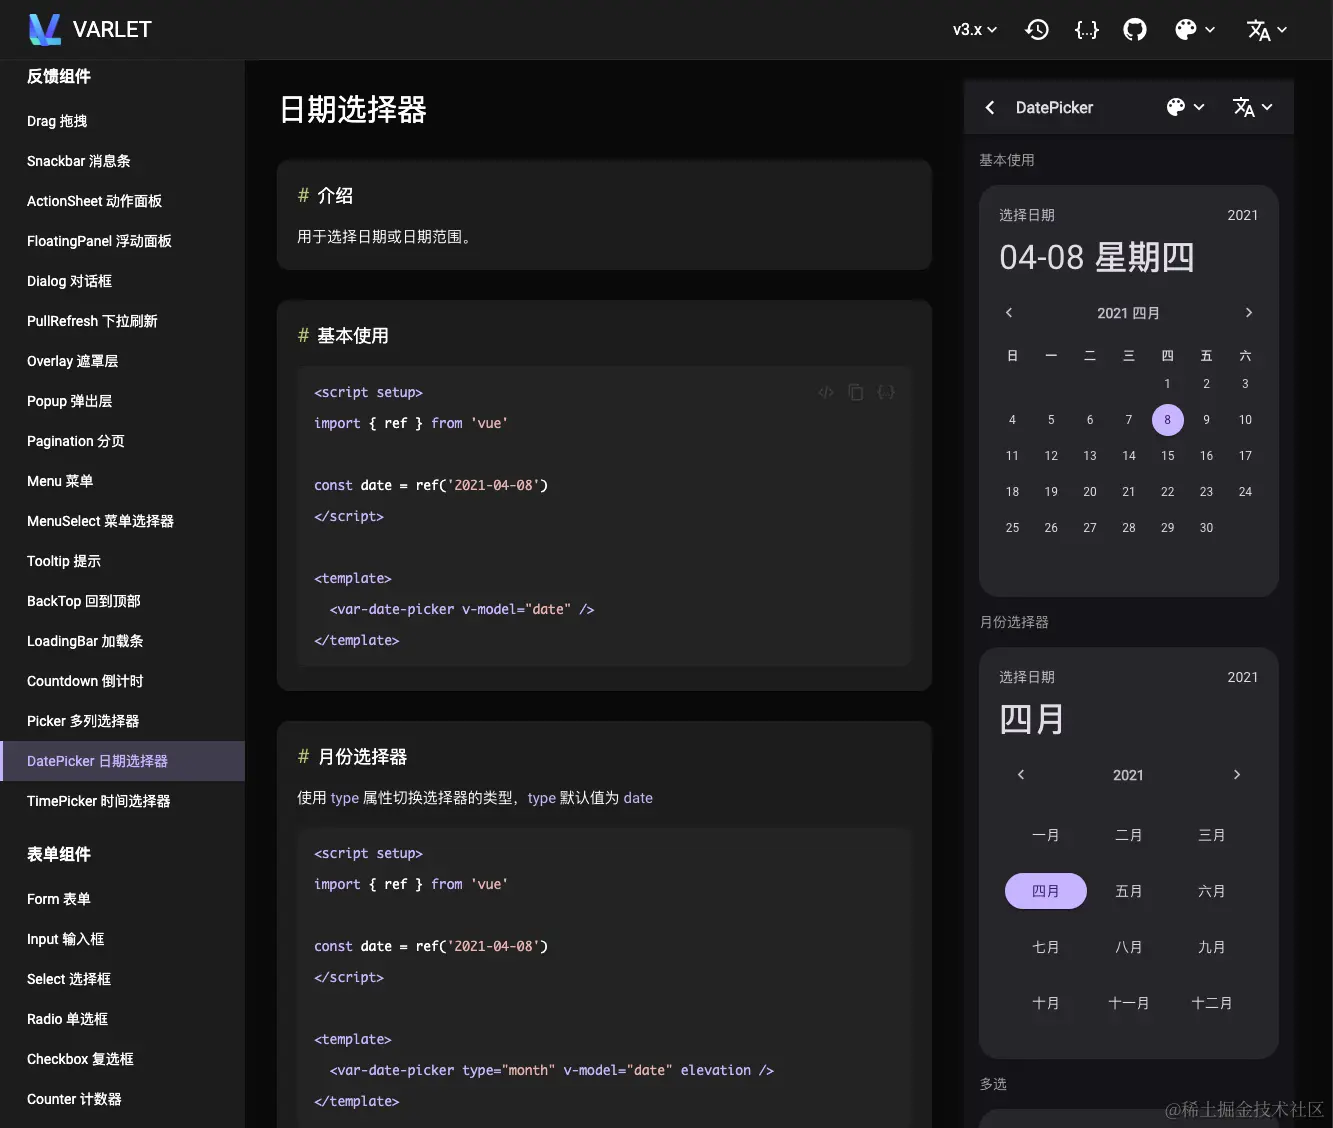Open Picker 多列选择器 sidebar item

122,721
